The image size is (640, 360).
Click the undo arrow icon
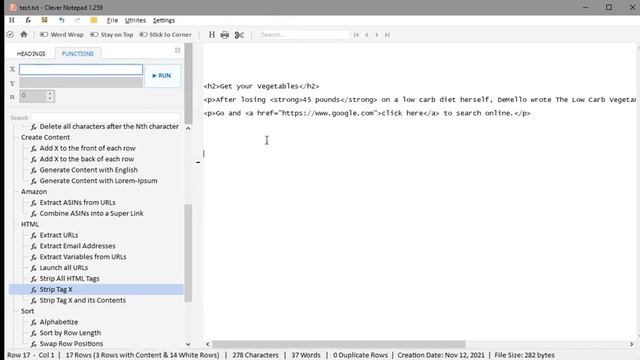click(x=61, y=20)
